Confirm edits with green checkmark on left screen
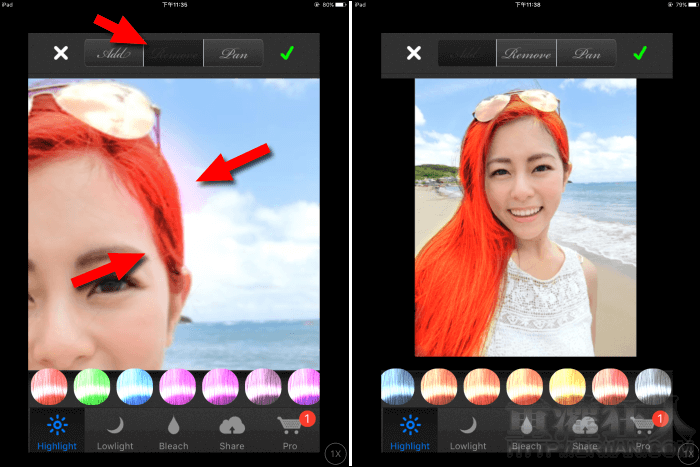The image size is (700, 467). [x=288, y=53]
